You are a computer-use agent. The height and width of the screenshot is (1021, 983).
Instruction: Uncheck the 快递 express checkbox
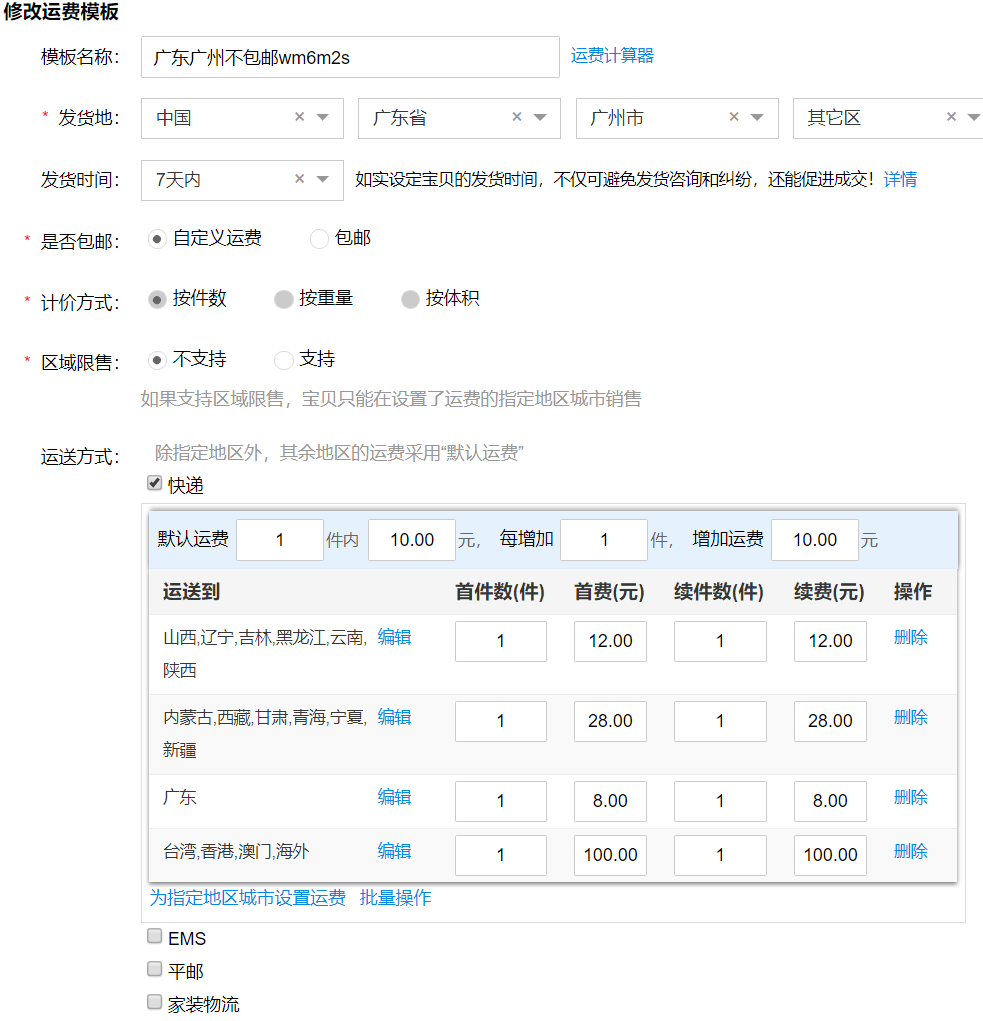tap(154, 484)
